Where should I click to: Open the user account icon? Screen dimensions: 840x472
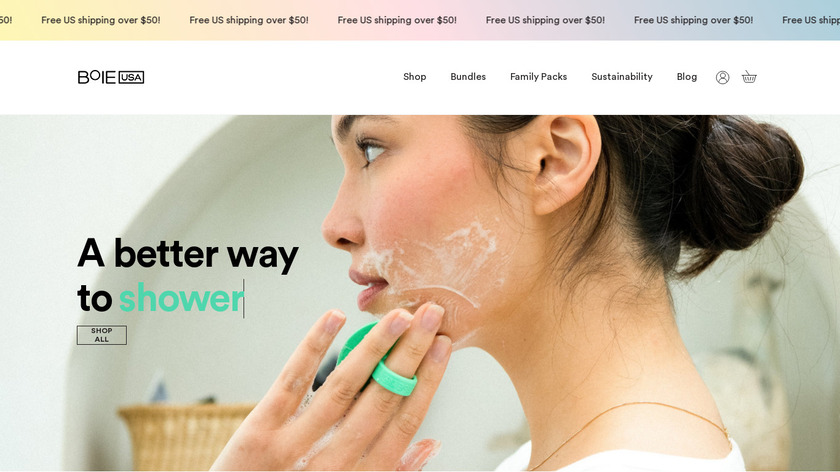(722, 77)
